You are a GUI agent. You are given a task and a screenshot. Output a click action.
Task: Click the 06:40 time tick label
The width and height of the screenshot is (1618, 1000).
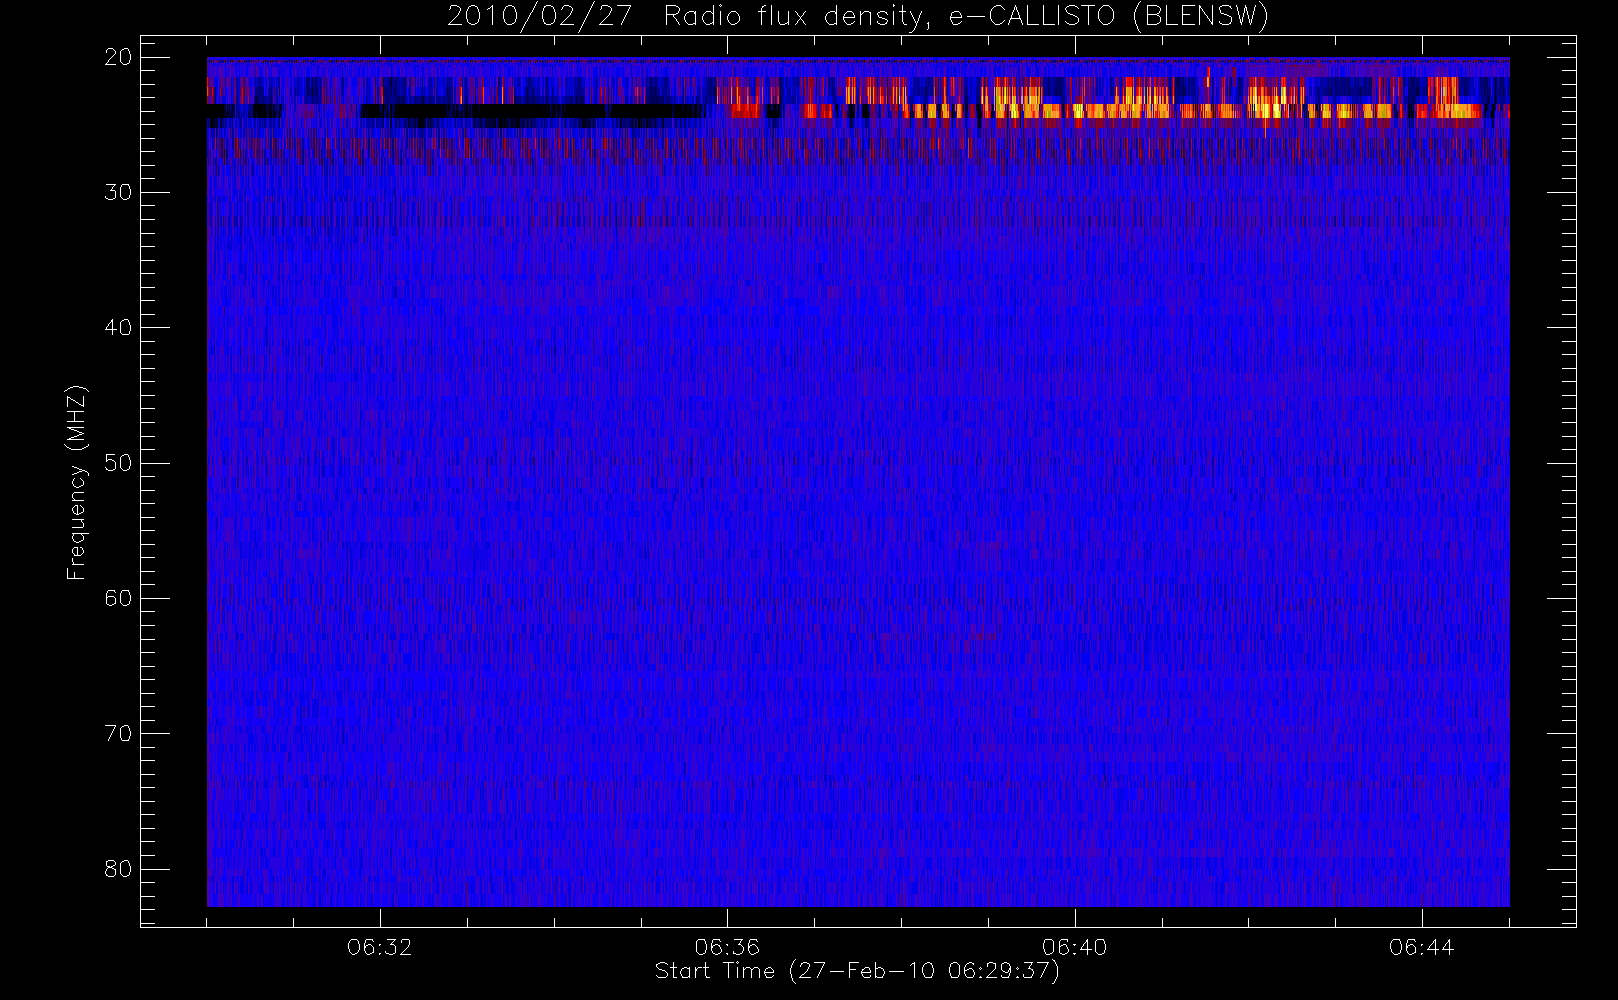point(1074,947)
